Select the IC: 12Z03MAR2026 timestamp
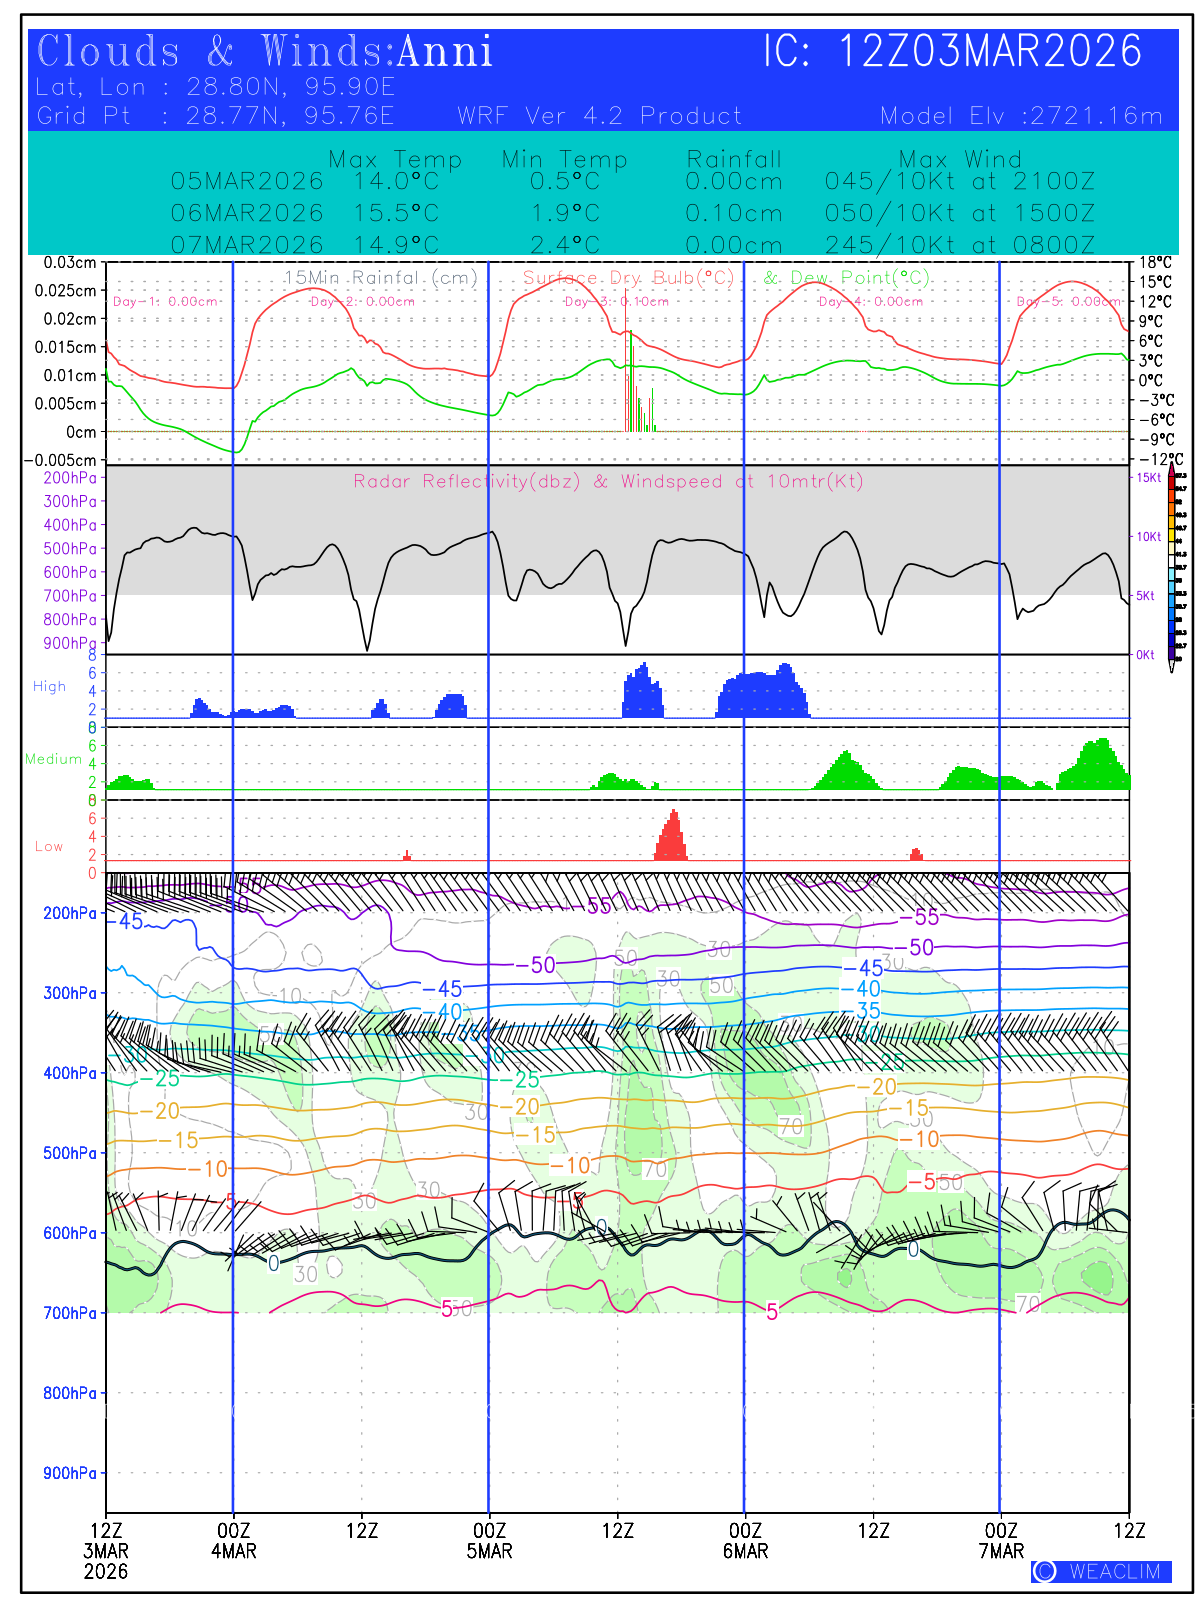This screenshot has height=1600, width=1200. pyautogui.click(x=952, y=52)
